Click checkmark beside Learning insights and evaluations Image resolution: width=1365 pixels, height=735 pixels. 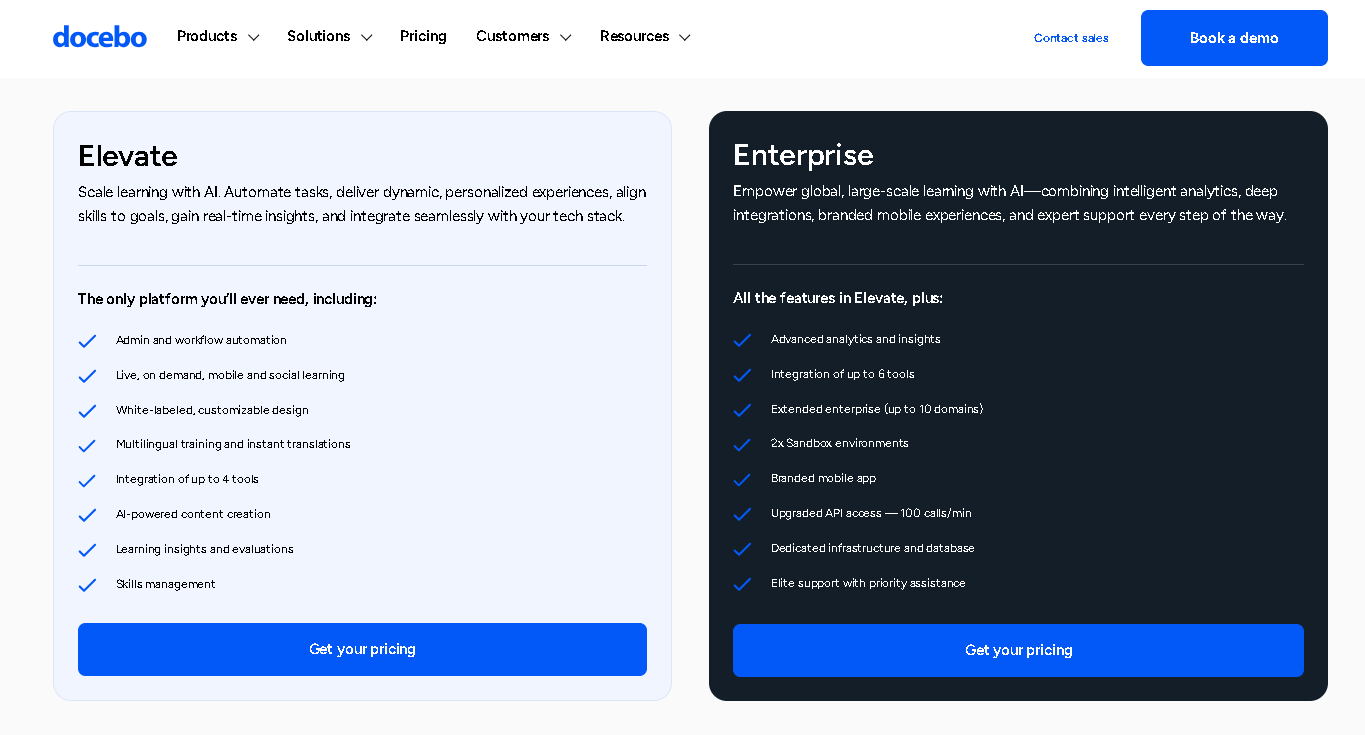pos(87,550)
